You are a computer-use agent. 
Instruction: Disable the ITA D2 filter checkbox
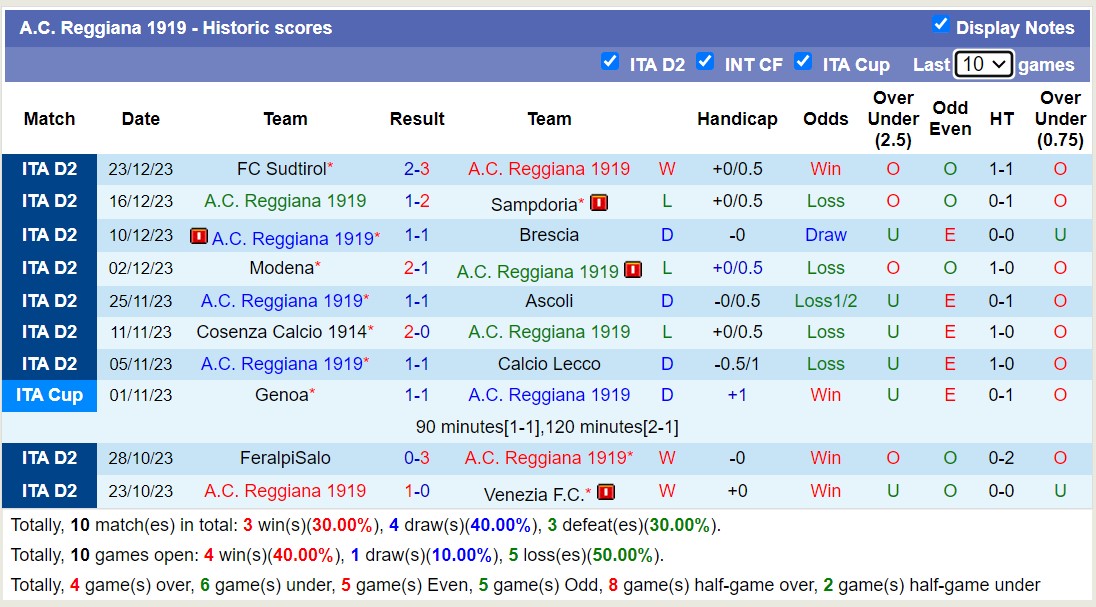610,62
